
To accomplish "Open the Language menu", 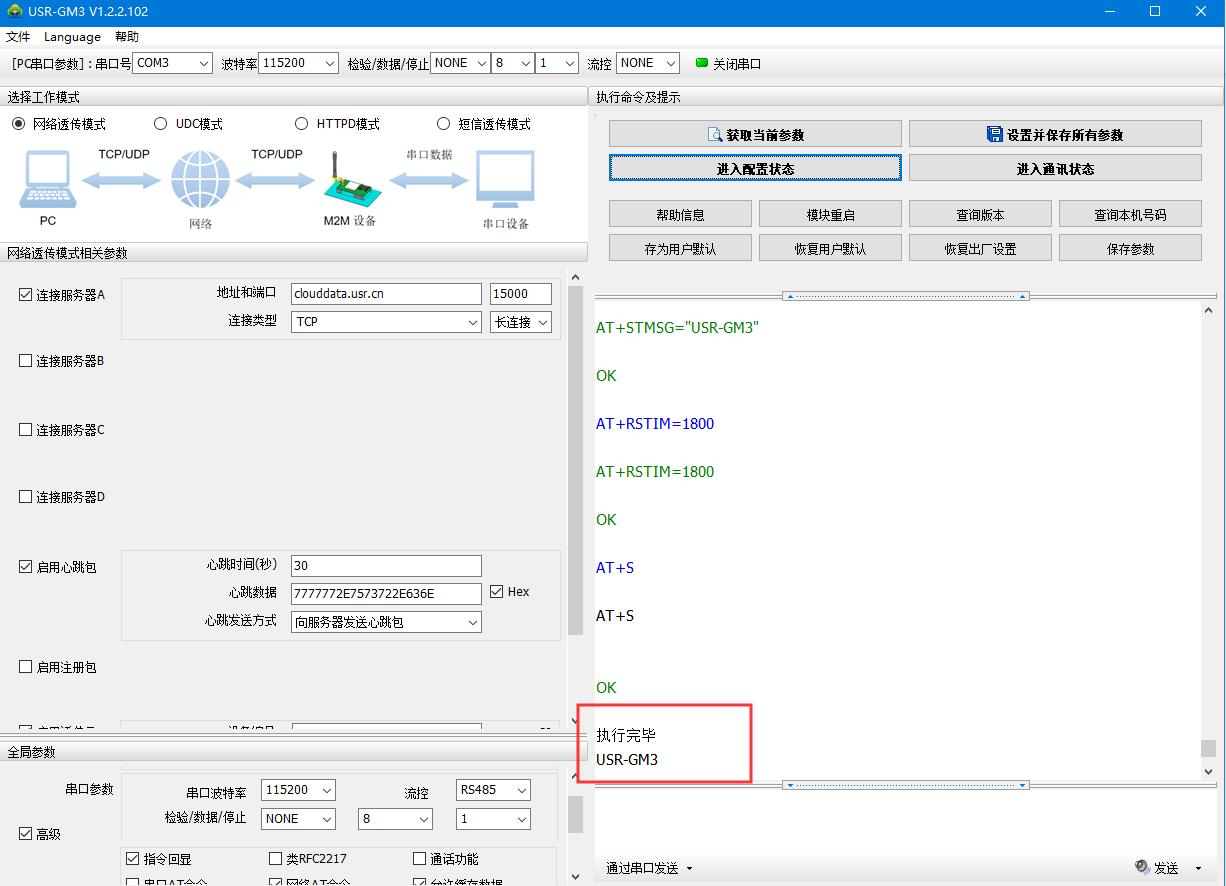I will coord(72,37).
